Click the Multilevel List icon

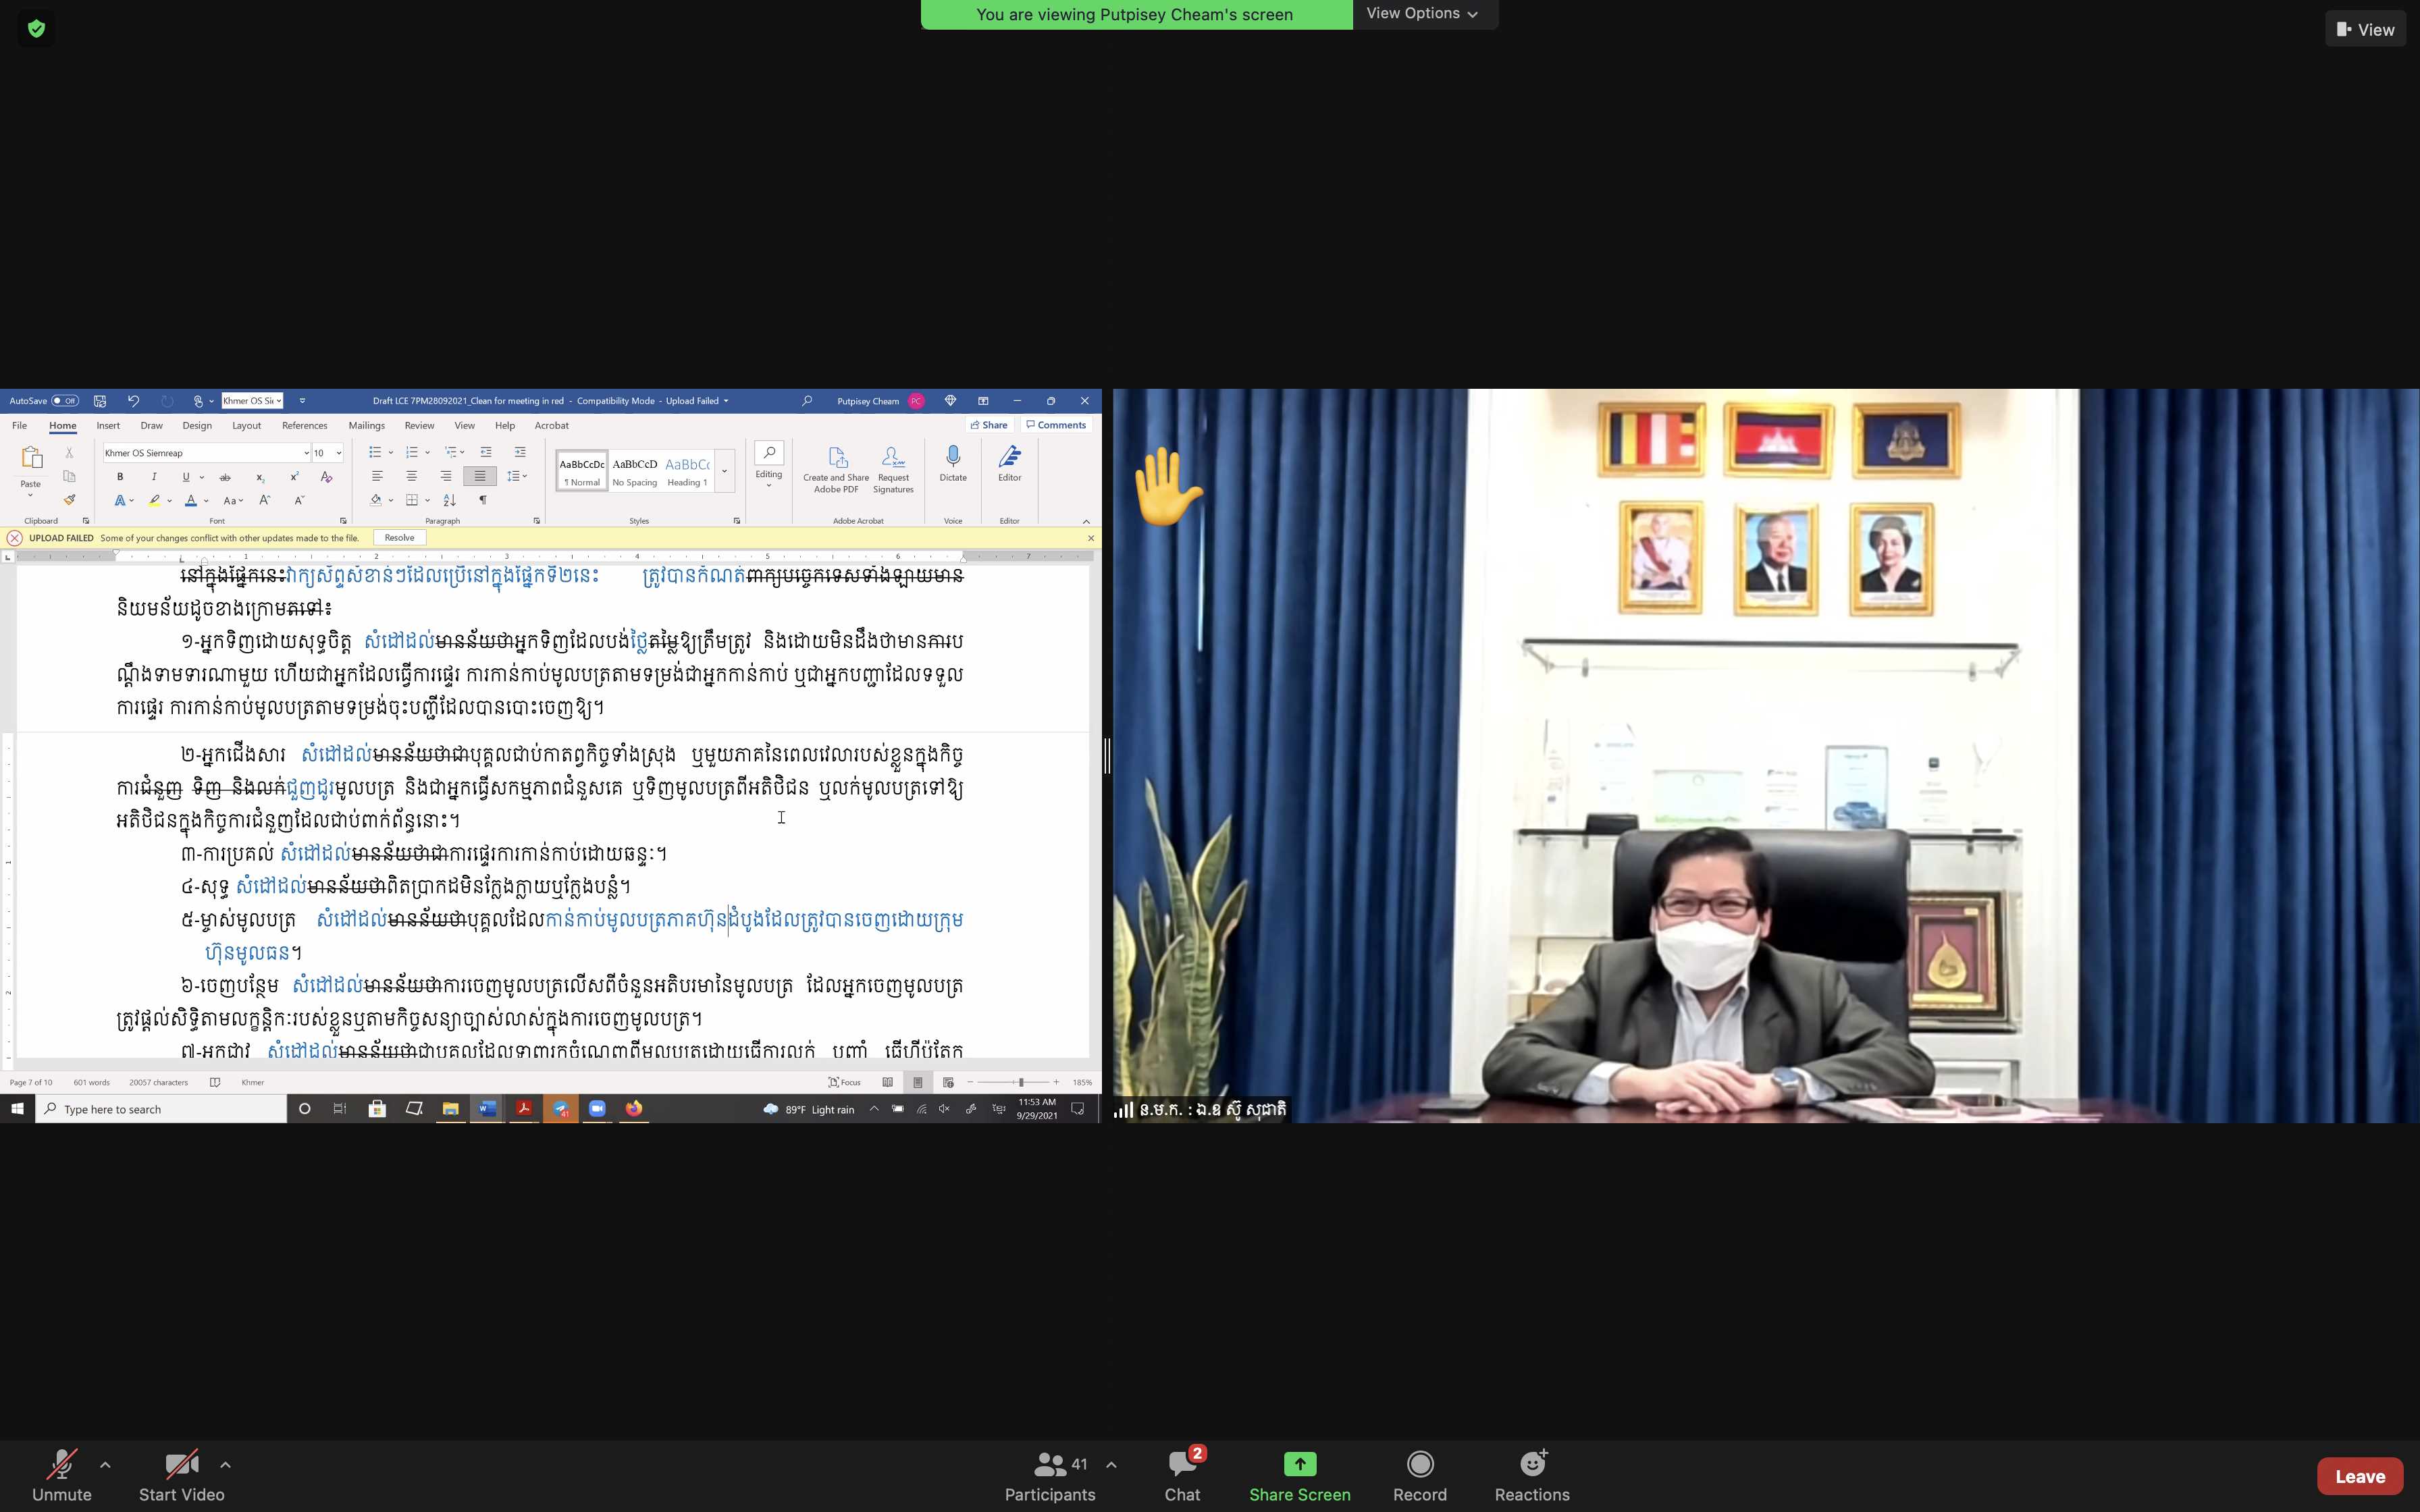(x=450, y=453)
